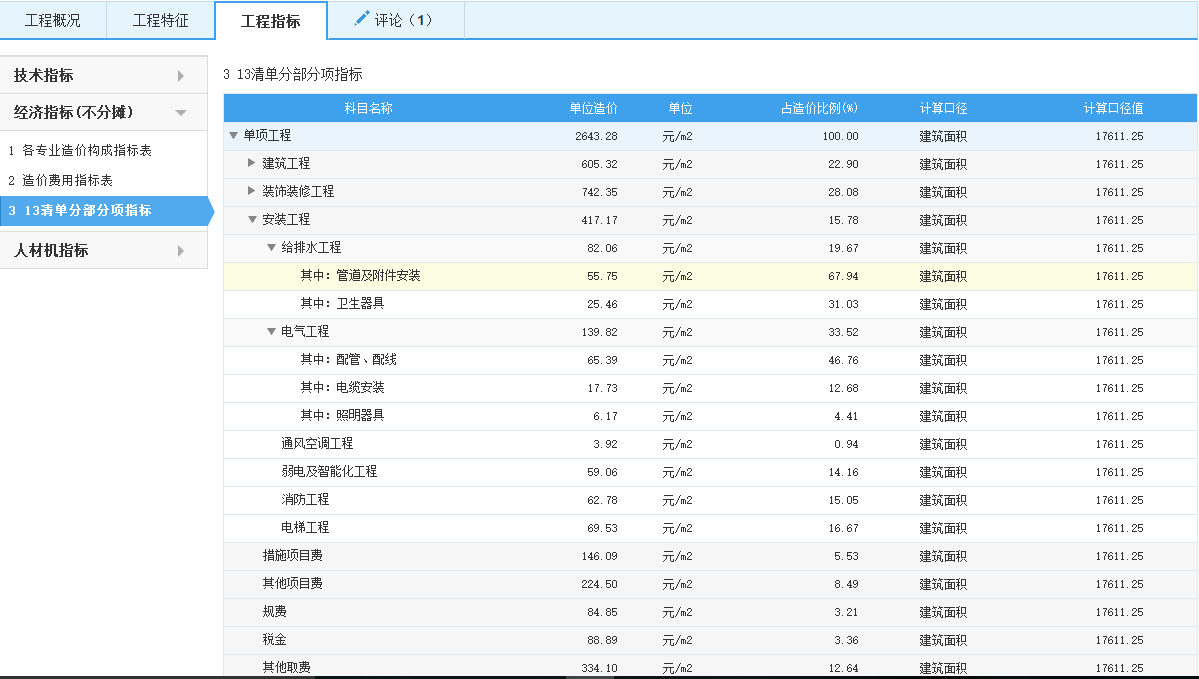Select the 税金 row
Screen dimensions: 1199x679
710,641
